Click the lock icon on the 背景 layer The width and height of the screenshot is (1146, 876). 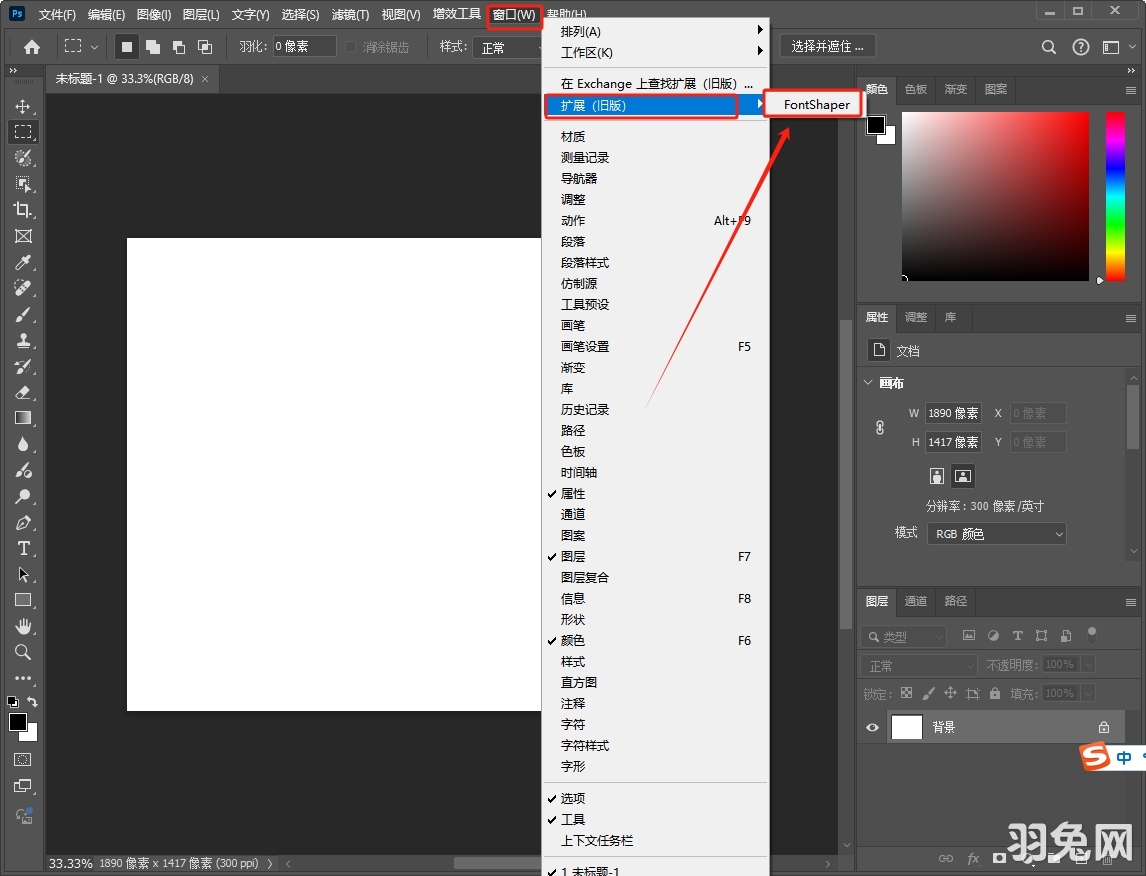point(1104,727)
